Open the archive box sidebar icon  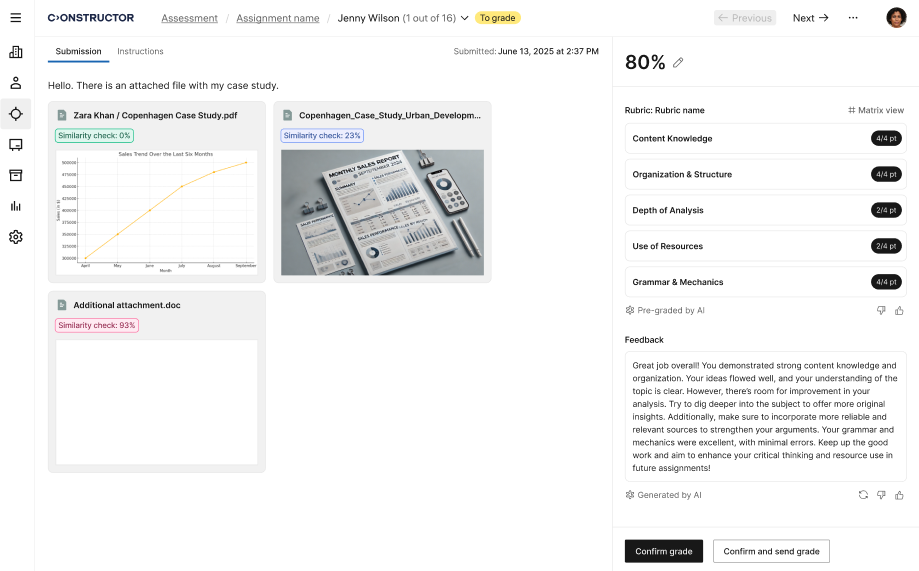[15, 175]
